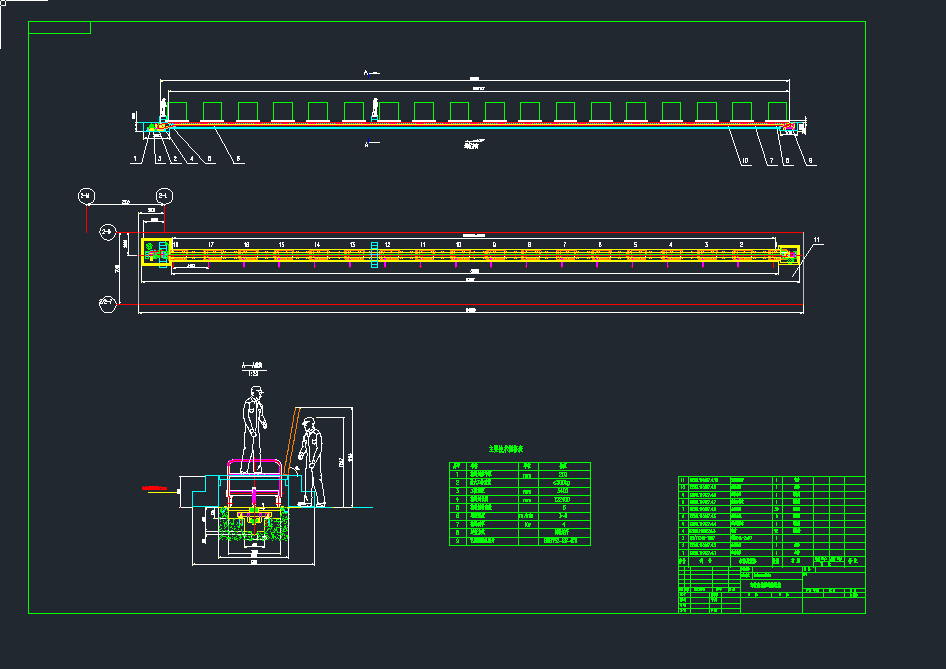Select the cyan section marker in plan view
The height and width of the screenshot is (669, 946).
click(x=375, y=254)
